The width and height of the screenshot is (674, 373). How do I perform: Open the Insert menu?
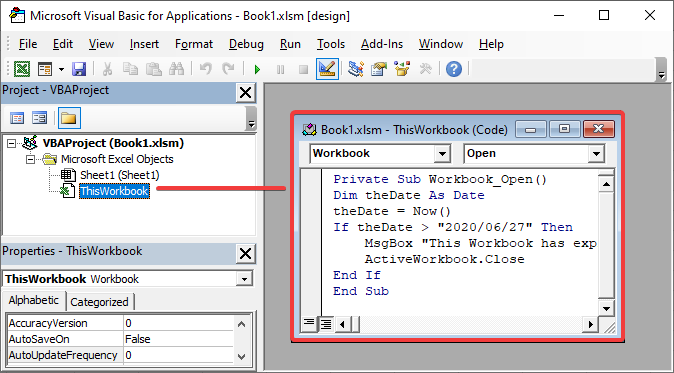point(144,44)
